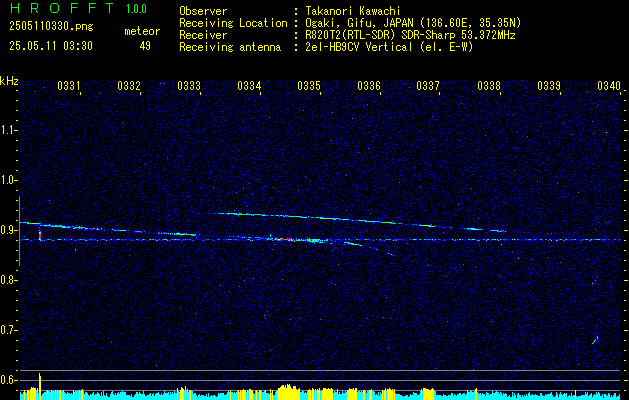This screenshot has width=629, height=400.
Task: Click time marker 0339
Action: click(549, 85)
